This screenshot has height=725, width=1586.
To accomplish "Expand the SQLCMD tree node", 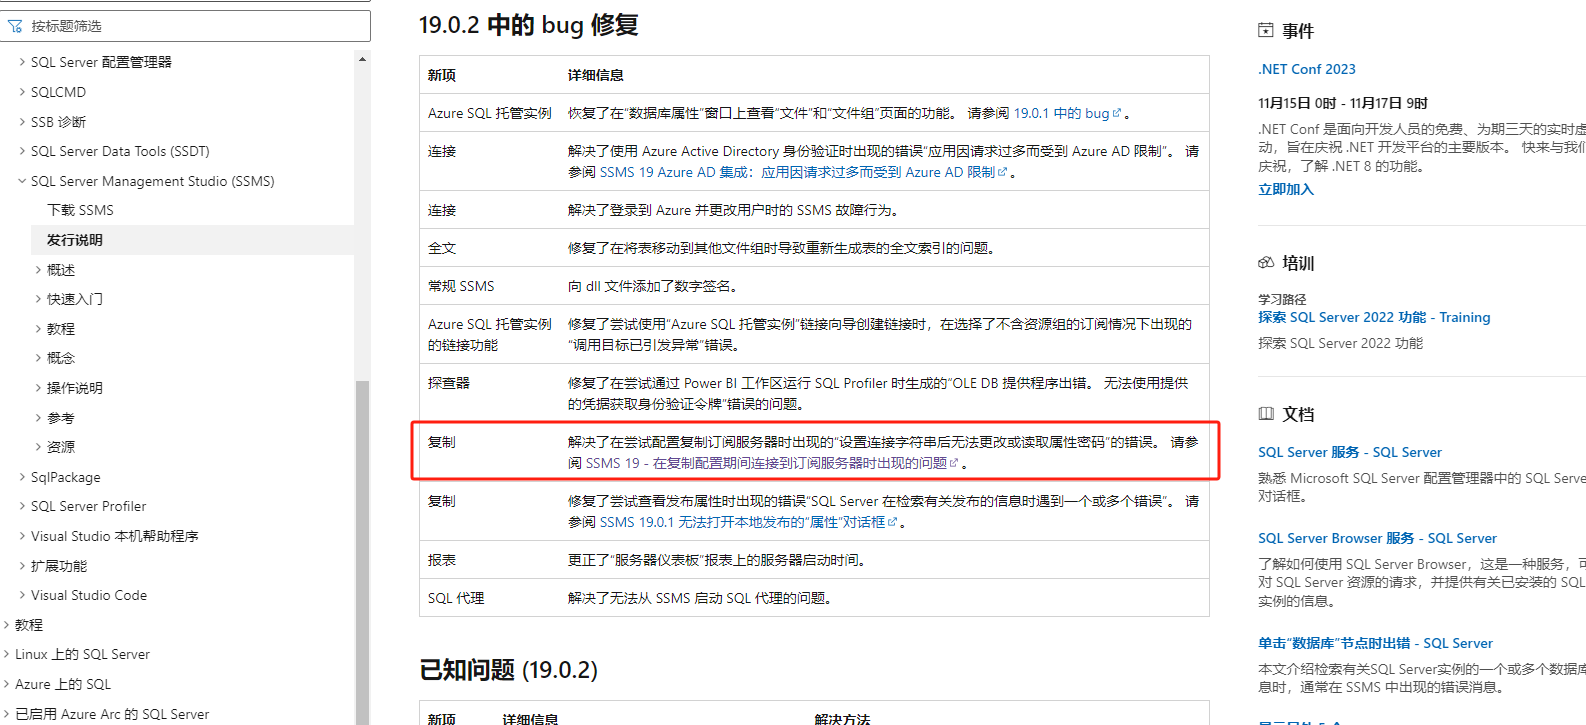I will click(22, 92).
